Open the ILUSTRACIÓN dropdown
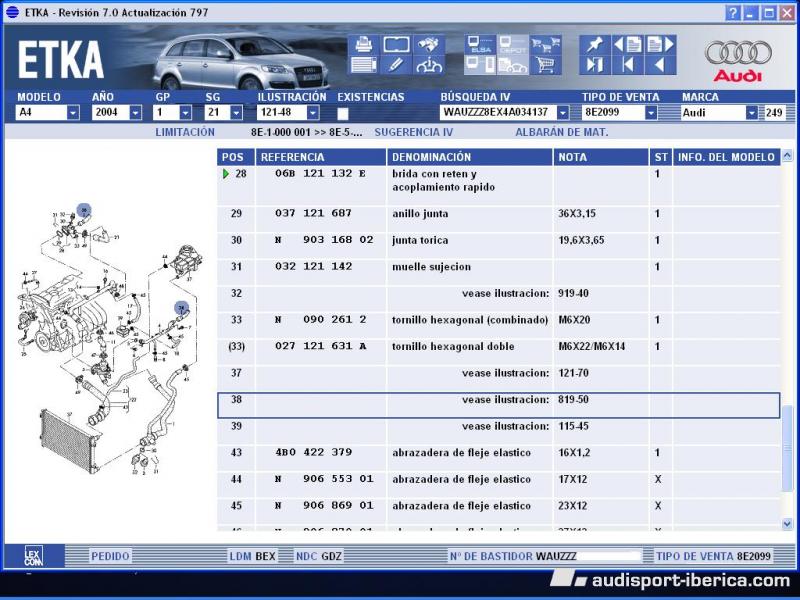This screenshot has height=600, width=800. [313, 113]
